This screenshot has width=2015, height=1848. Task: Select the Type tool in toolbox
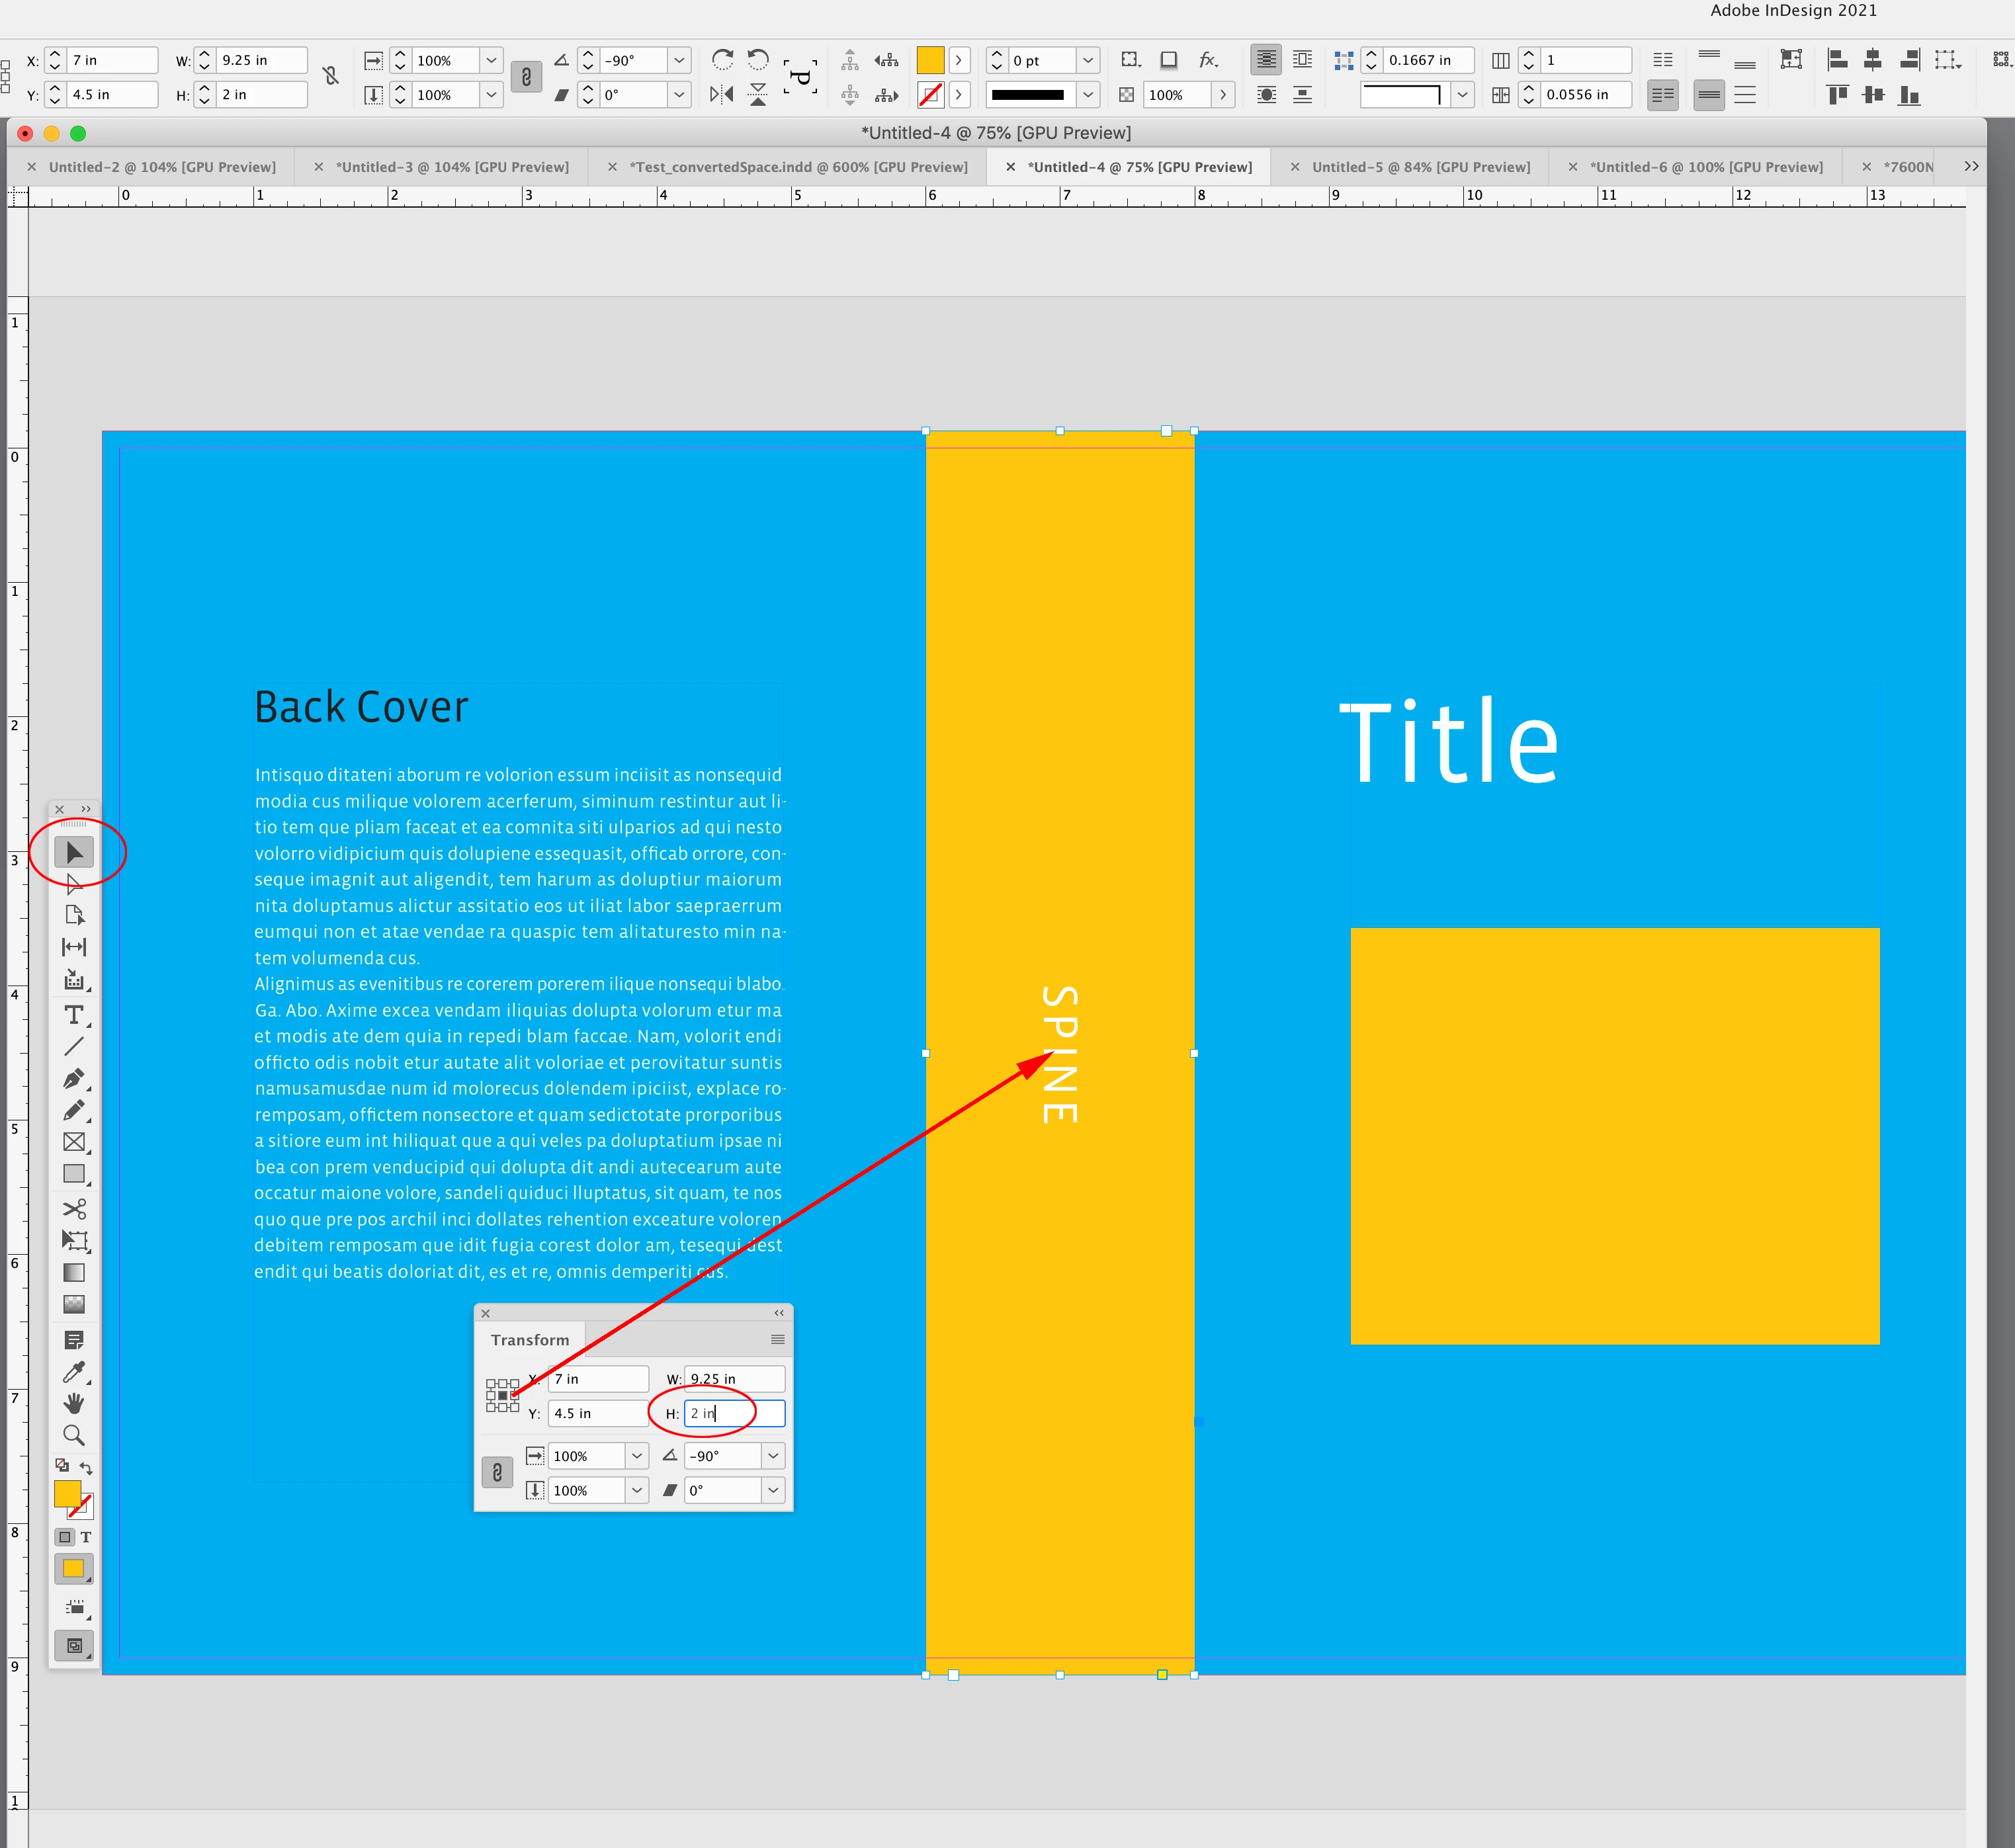pyautogui.click(x=73, y=1015)
